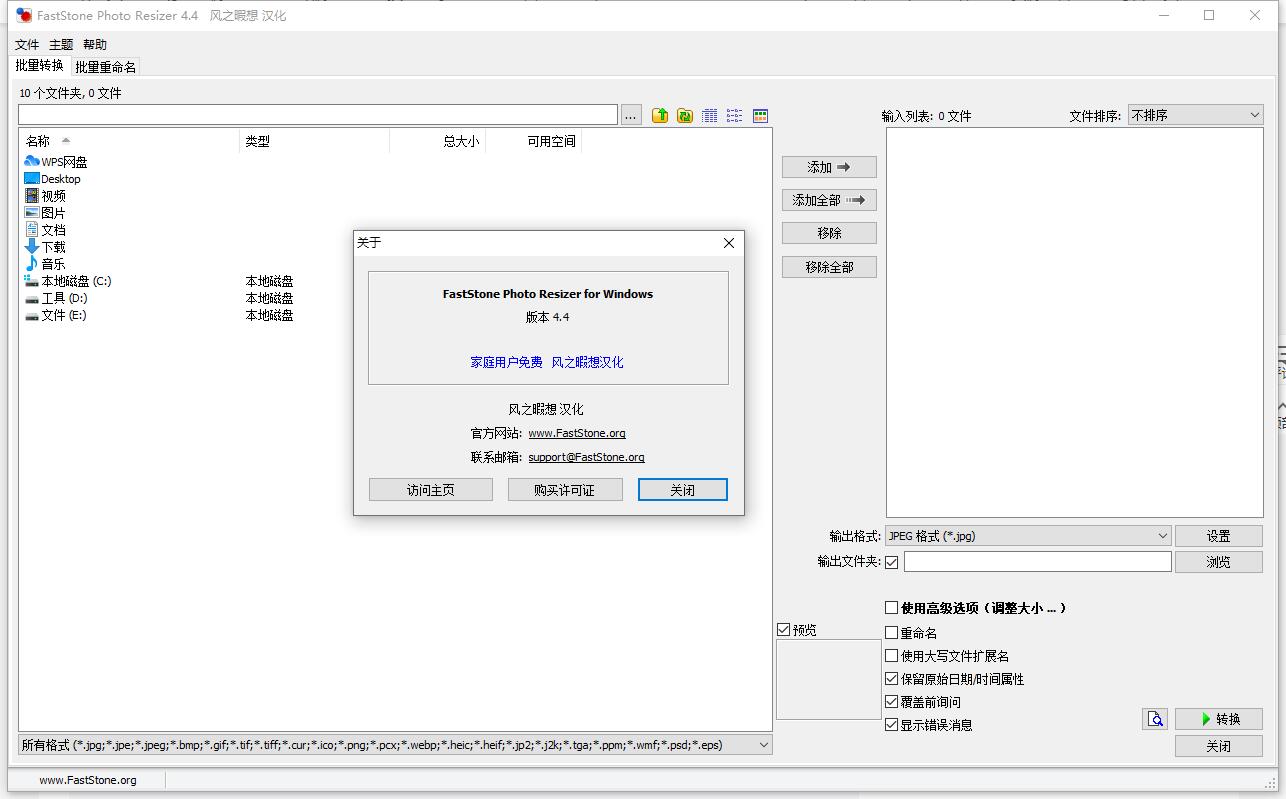
Task: Click FastStone app icon in title bar
Action: pyautogui.click(x=24, y=15)
